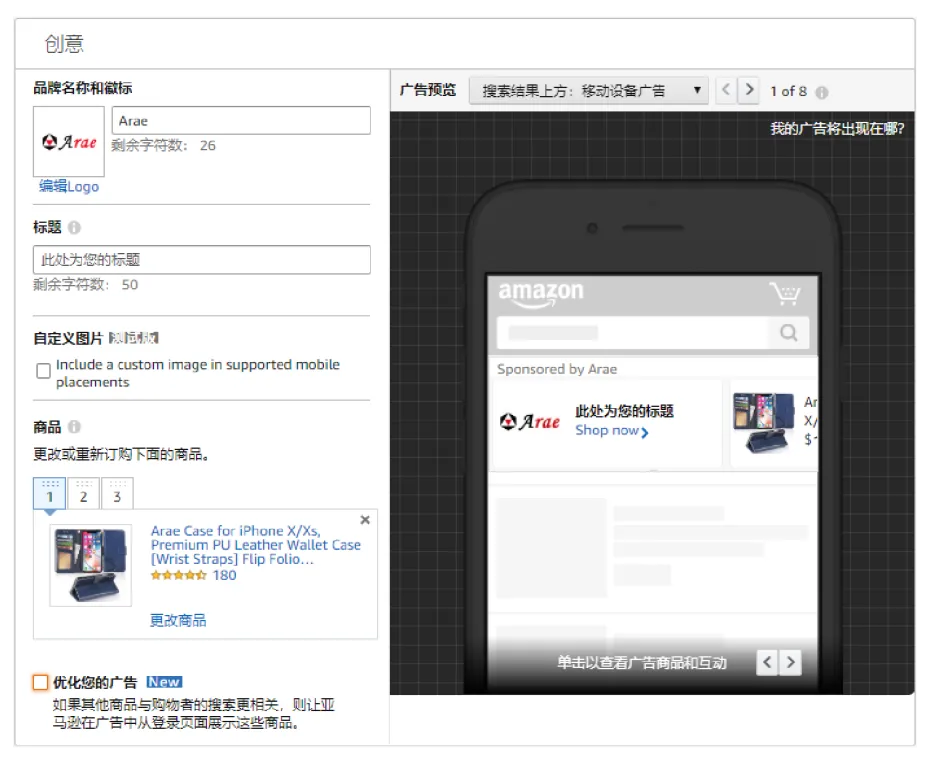Click the right arrow in phone preview footer

[x=790, y=662]
